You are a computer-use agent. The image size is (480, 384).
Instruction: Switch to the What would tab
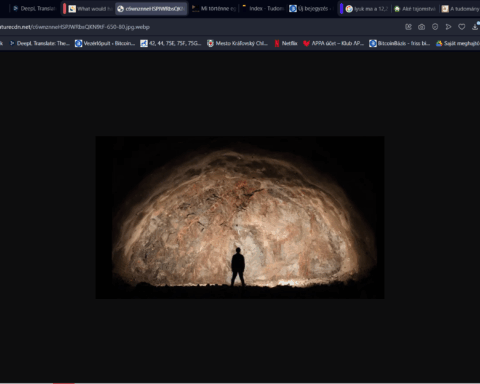tap(90, 9)
